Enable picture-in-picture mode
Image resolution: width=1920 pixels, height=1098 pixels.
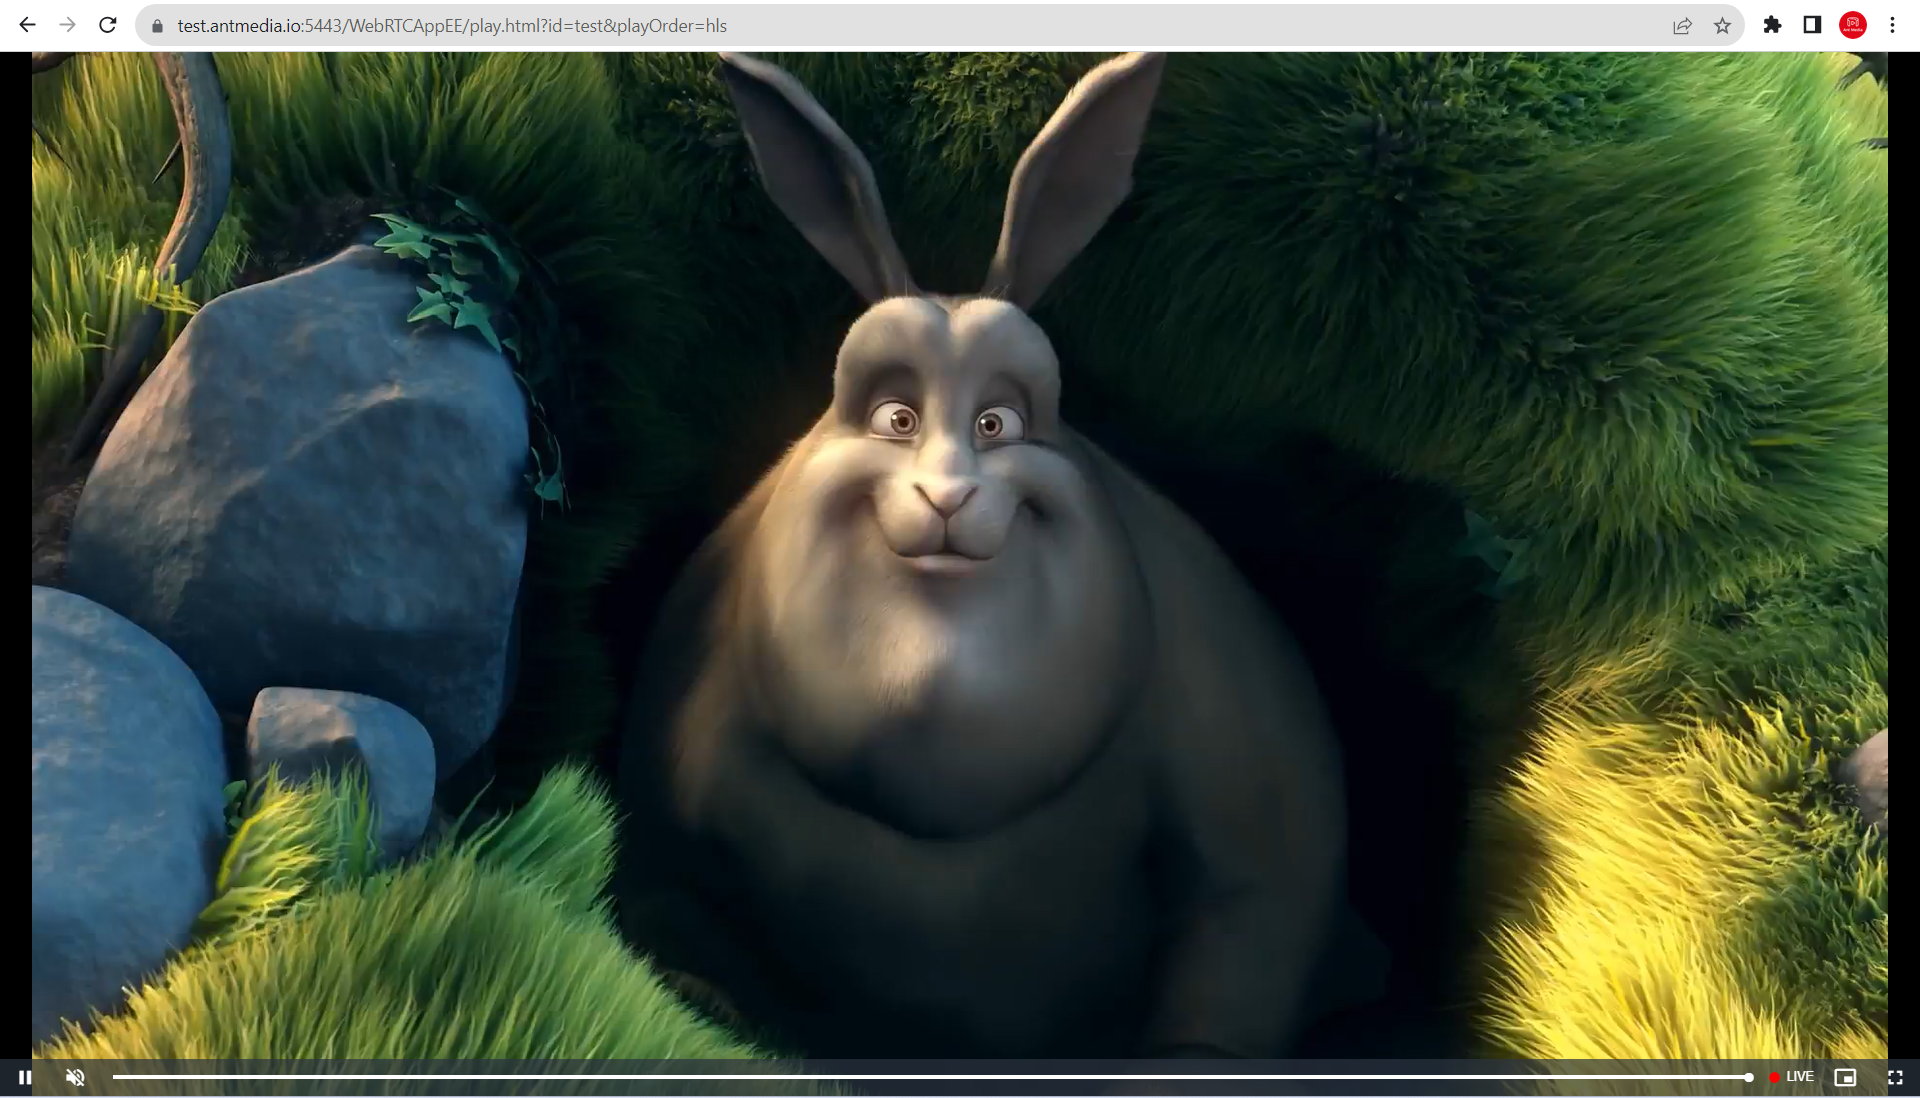1845,1077
